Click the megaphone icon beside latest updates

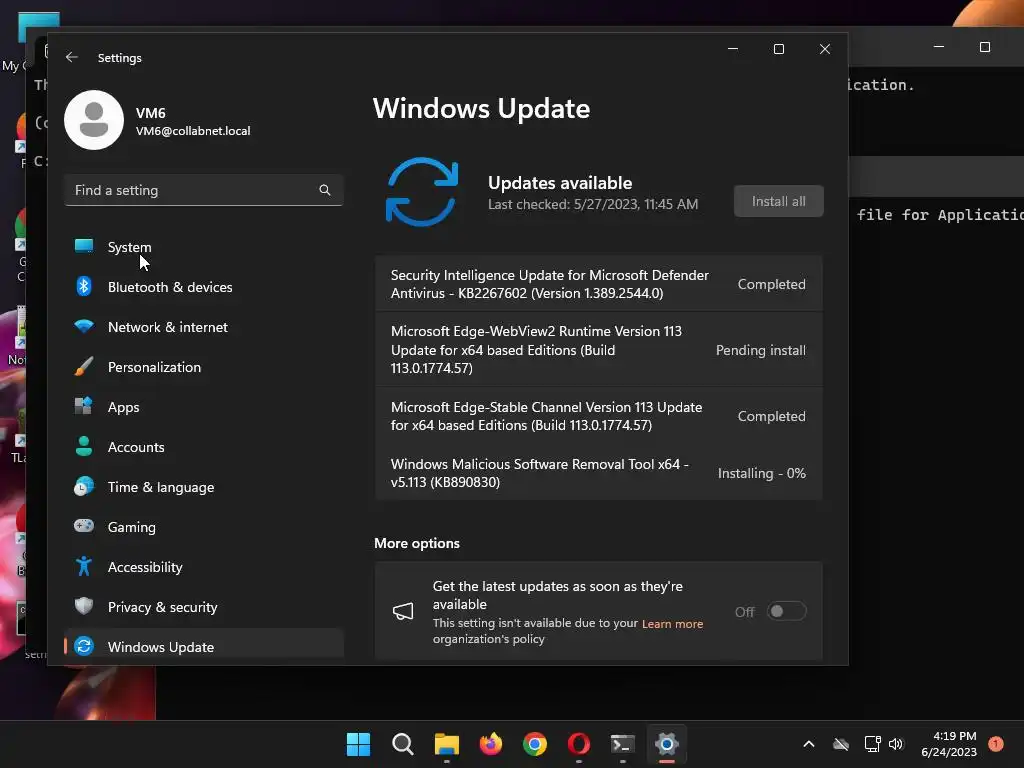403,611
